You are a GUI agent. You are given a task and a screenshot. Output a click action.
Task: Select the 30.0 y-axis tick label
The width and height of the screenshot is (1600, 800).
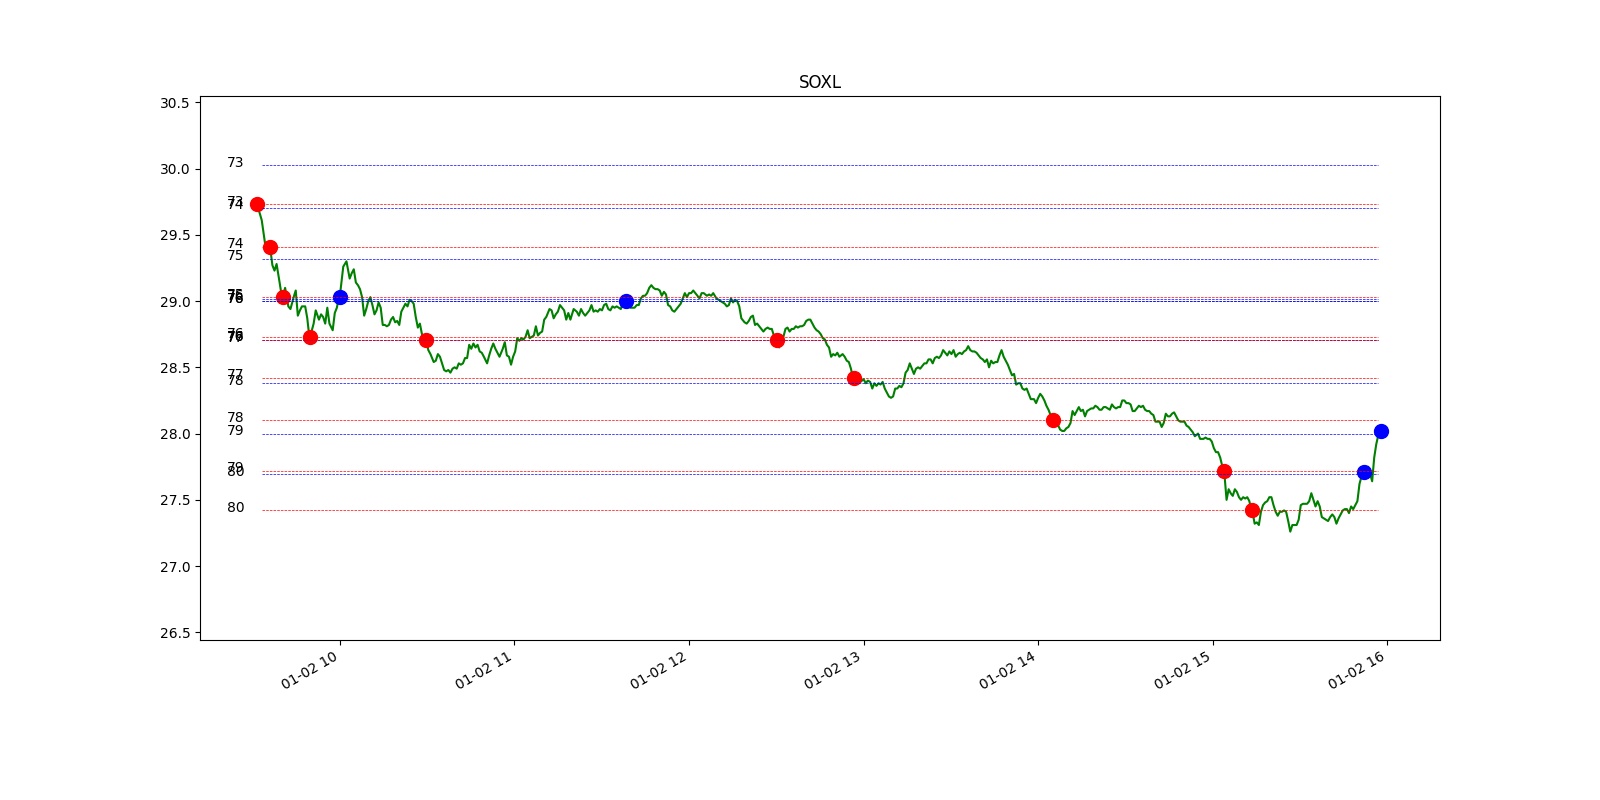click(x=175, y=169)
